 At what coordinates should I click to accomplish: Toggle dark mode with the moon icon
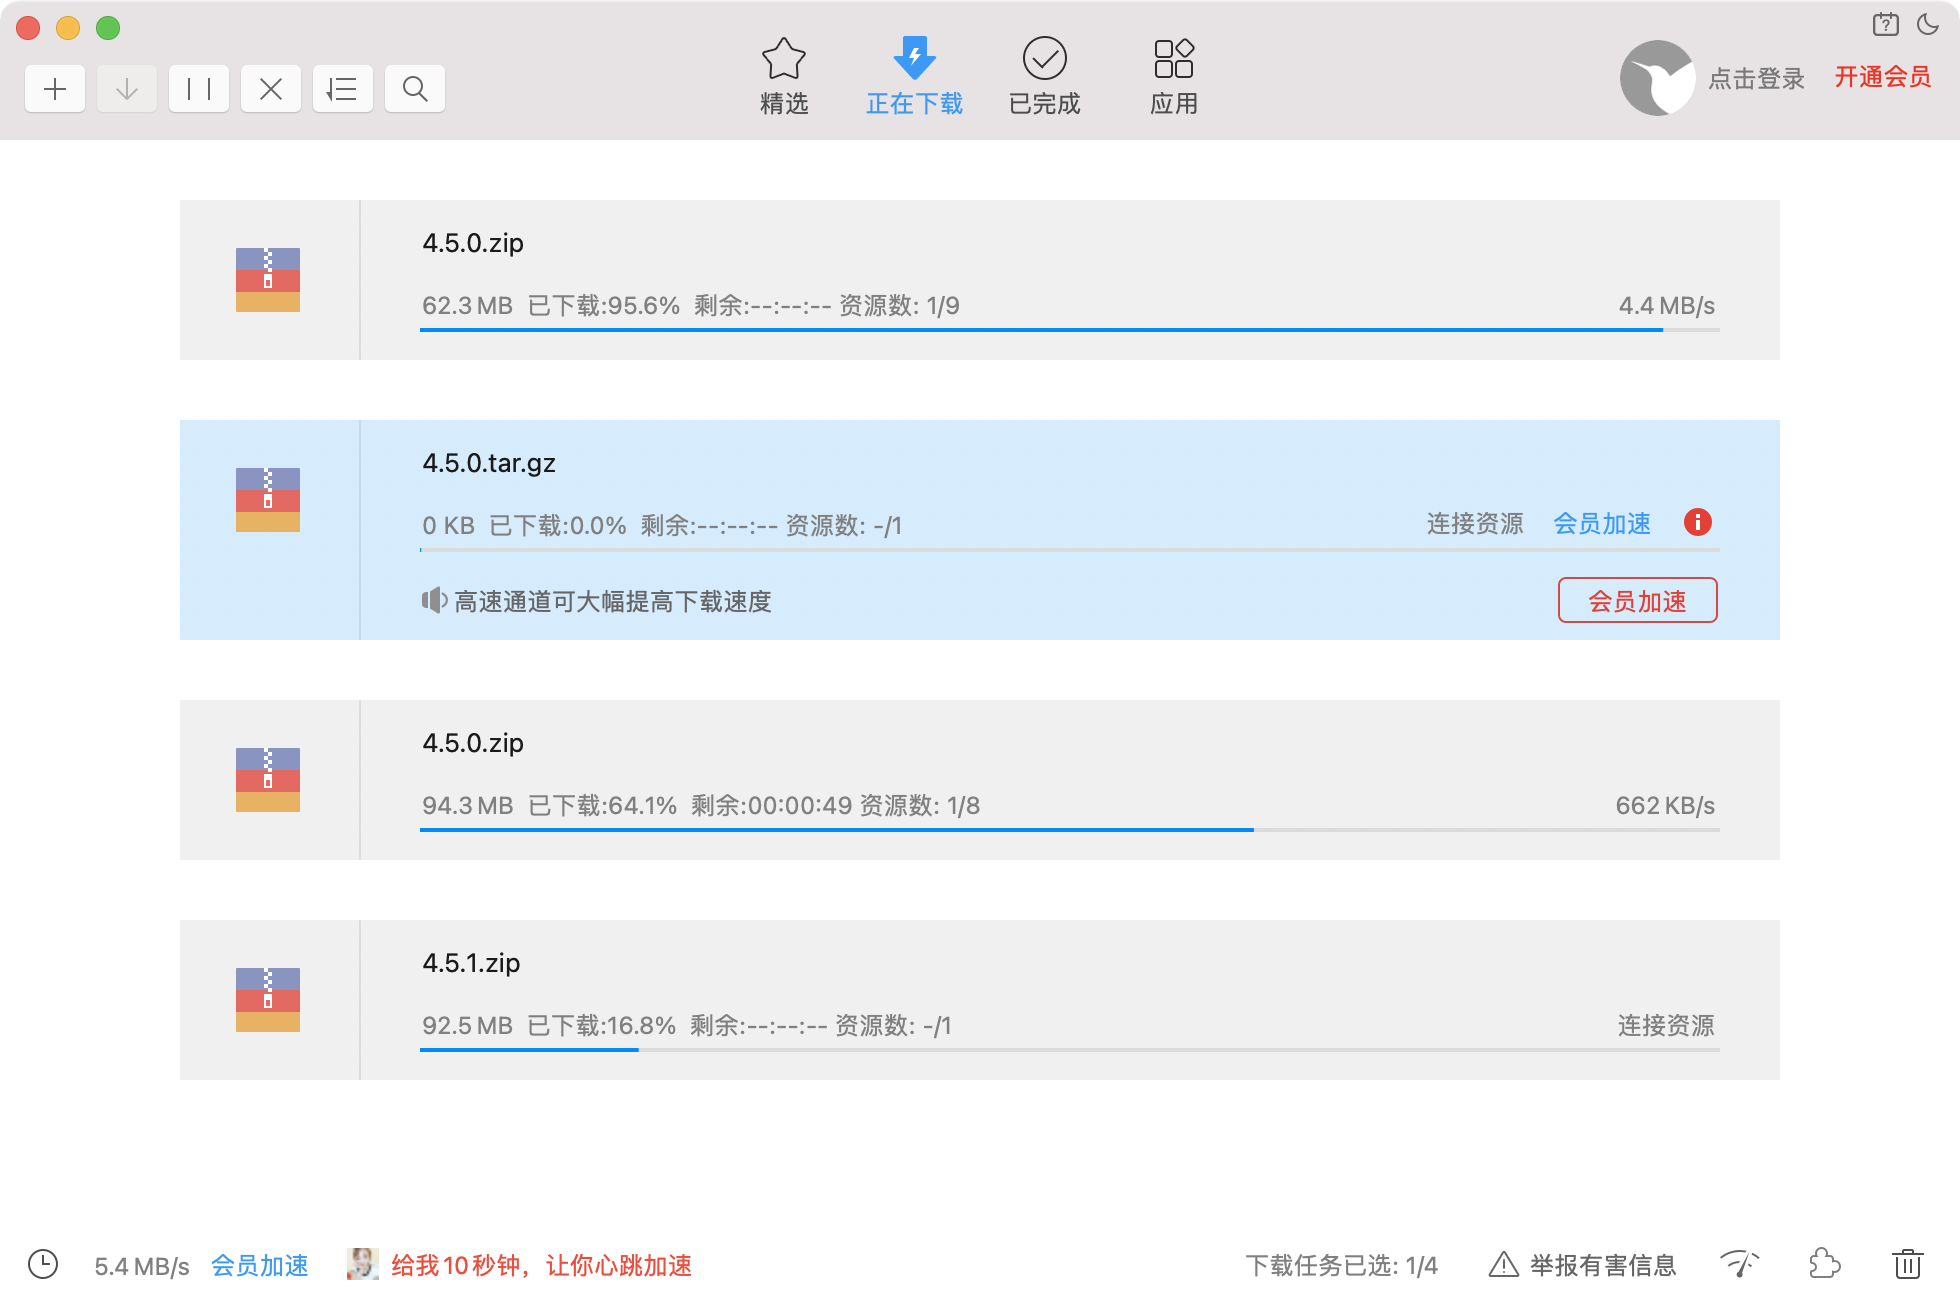point(1929,22)
